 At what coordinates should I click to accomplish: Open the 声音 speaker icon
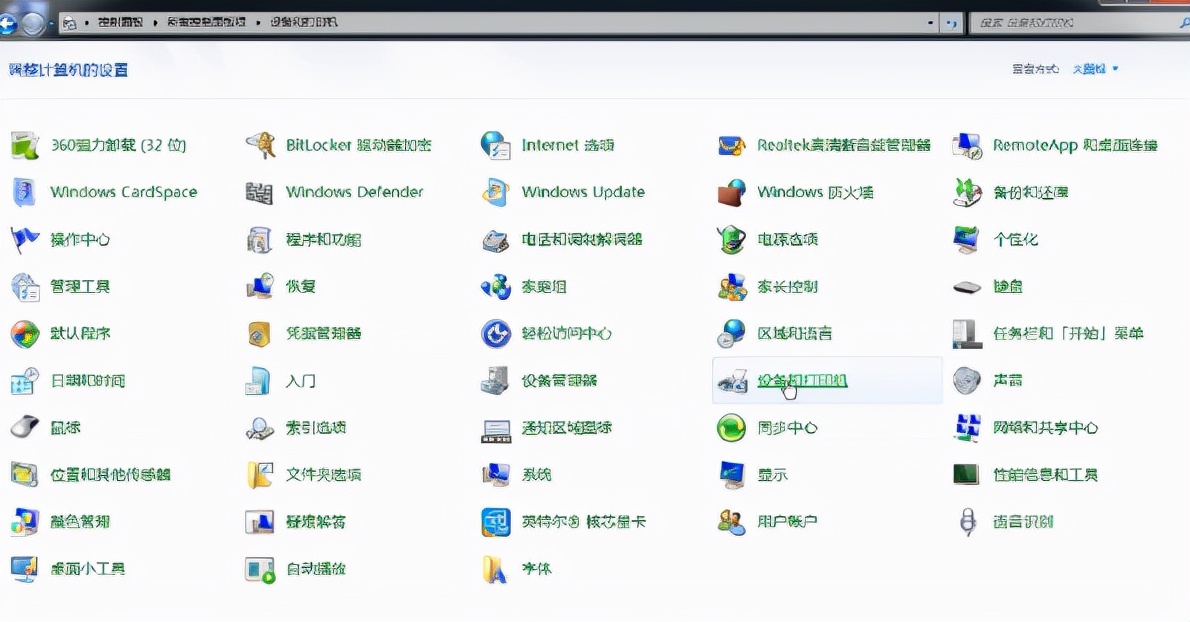pyautogui.click(x=968, y=381)
